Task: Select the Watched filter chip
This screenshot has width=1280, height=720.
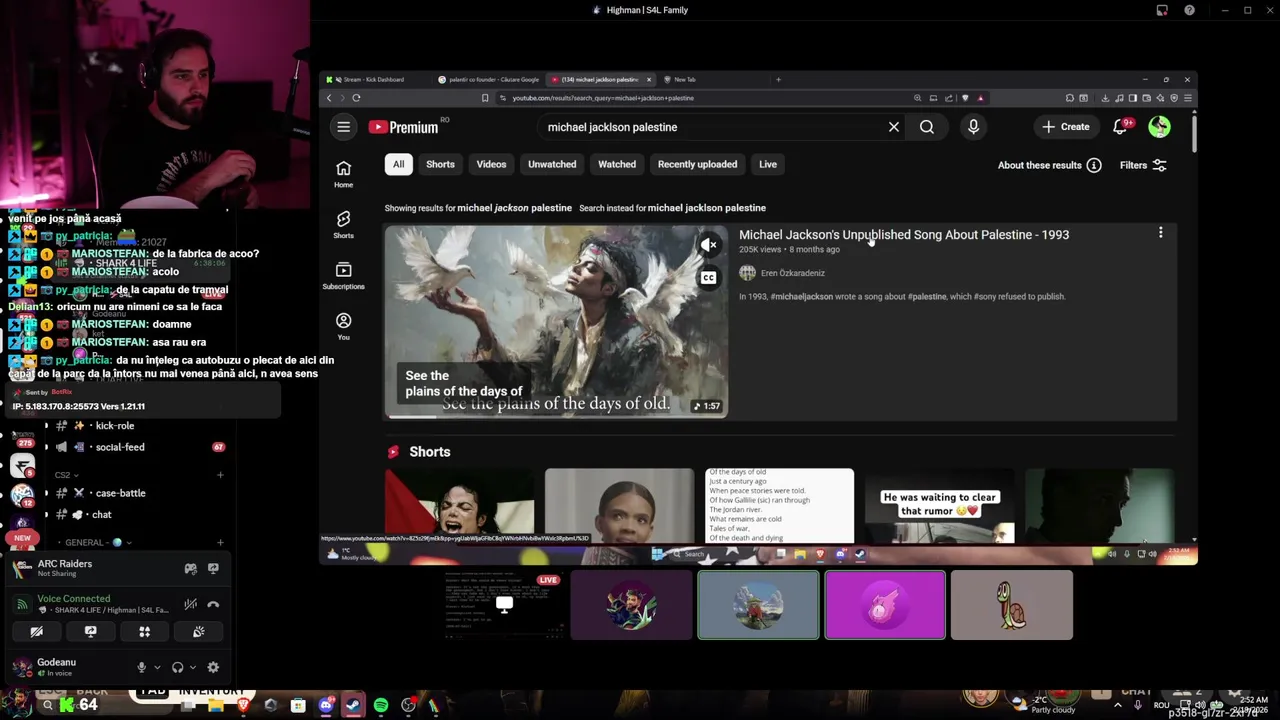Action: click(617, 164)
